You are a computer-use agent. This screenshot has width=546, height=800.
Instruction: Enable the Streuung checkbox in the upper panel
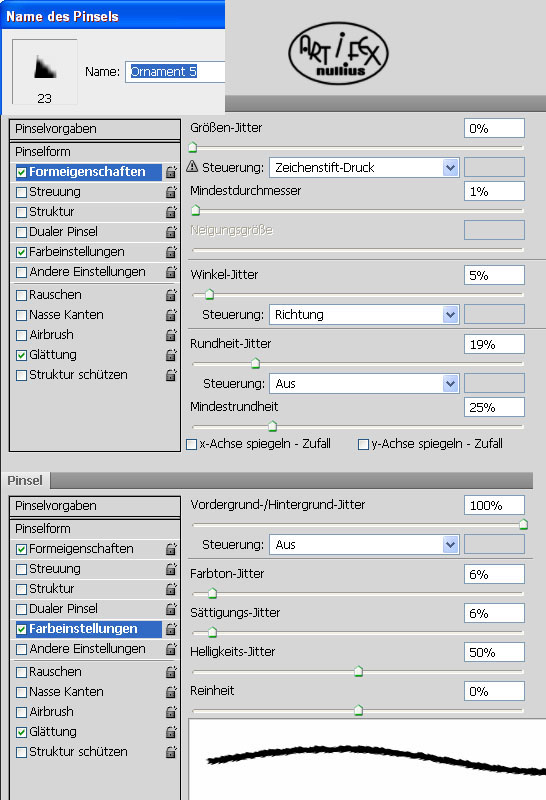pos(21,192)
